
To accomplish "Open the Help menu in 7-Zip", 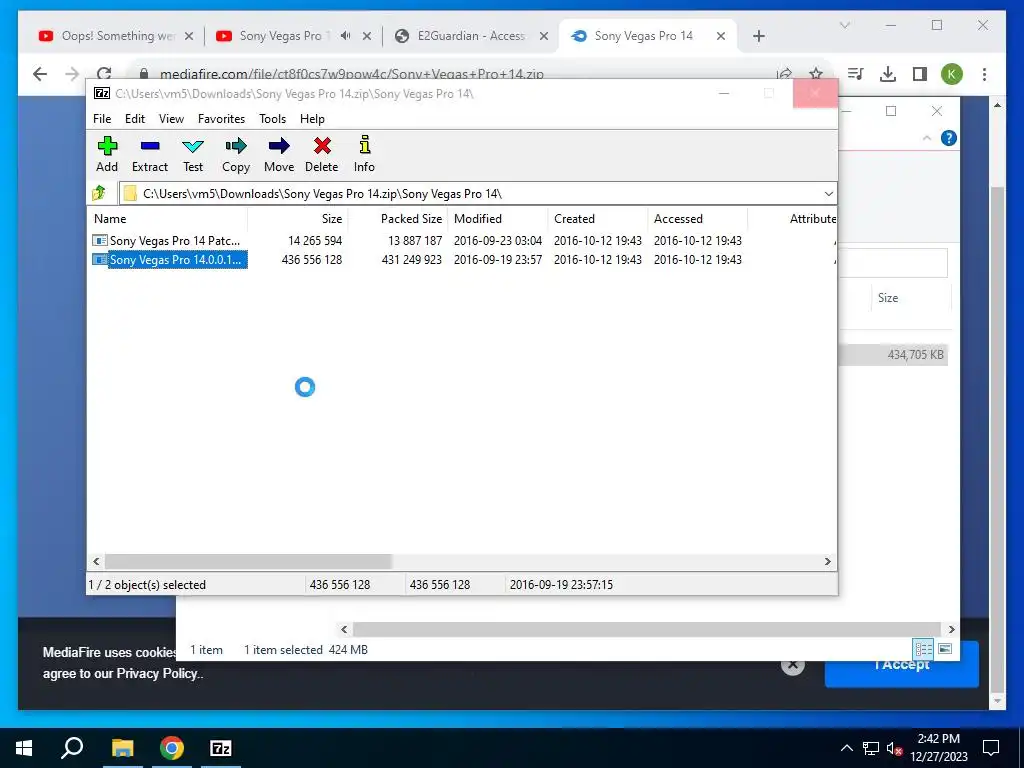I will [x=312, y=119].
